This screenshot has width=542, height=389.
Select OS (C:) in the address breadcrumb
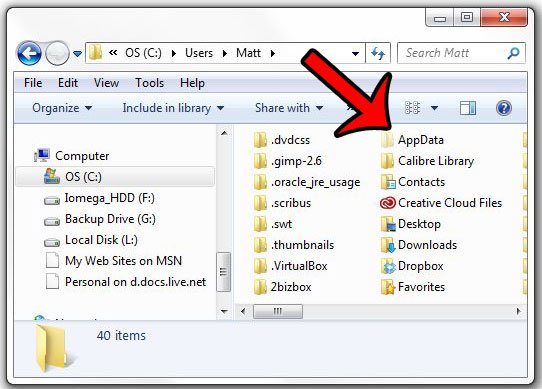(x=143, y=53)
